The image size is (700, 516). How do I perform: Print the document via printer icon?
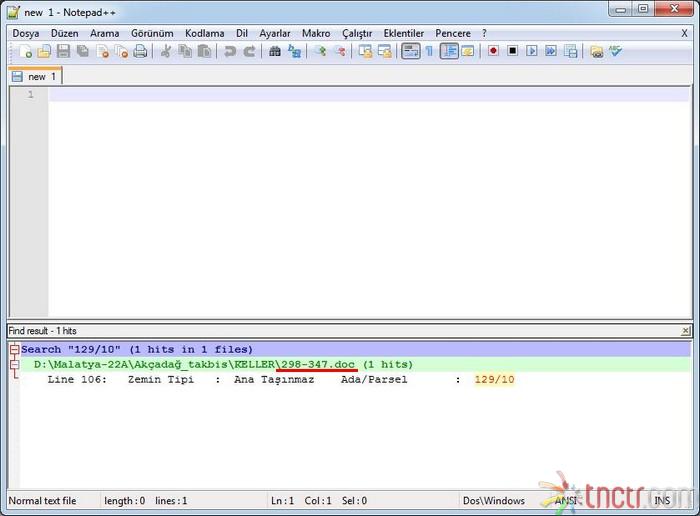pos(140,51)
